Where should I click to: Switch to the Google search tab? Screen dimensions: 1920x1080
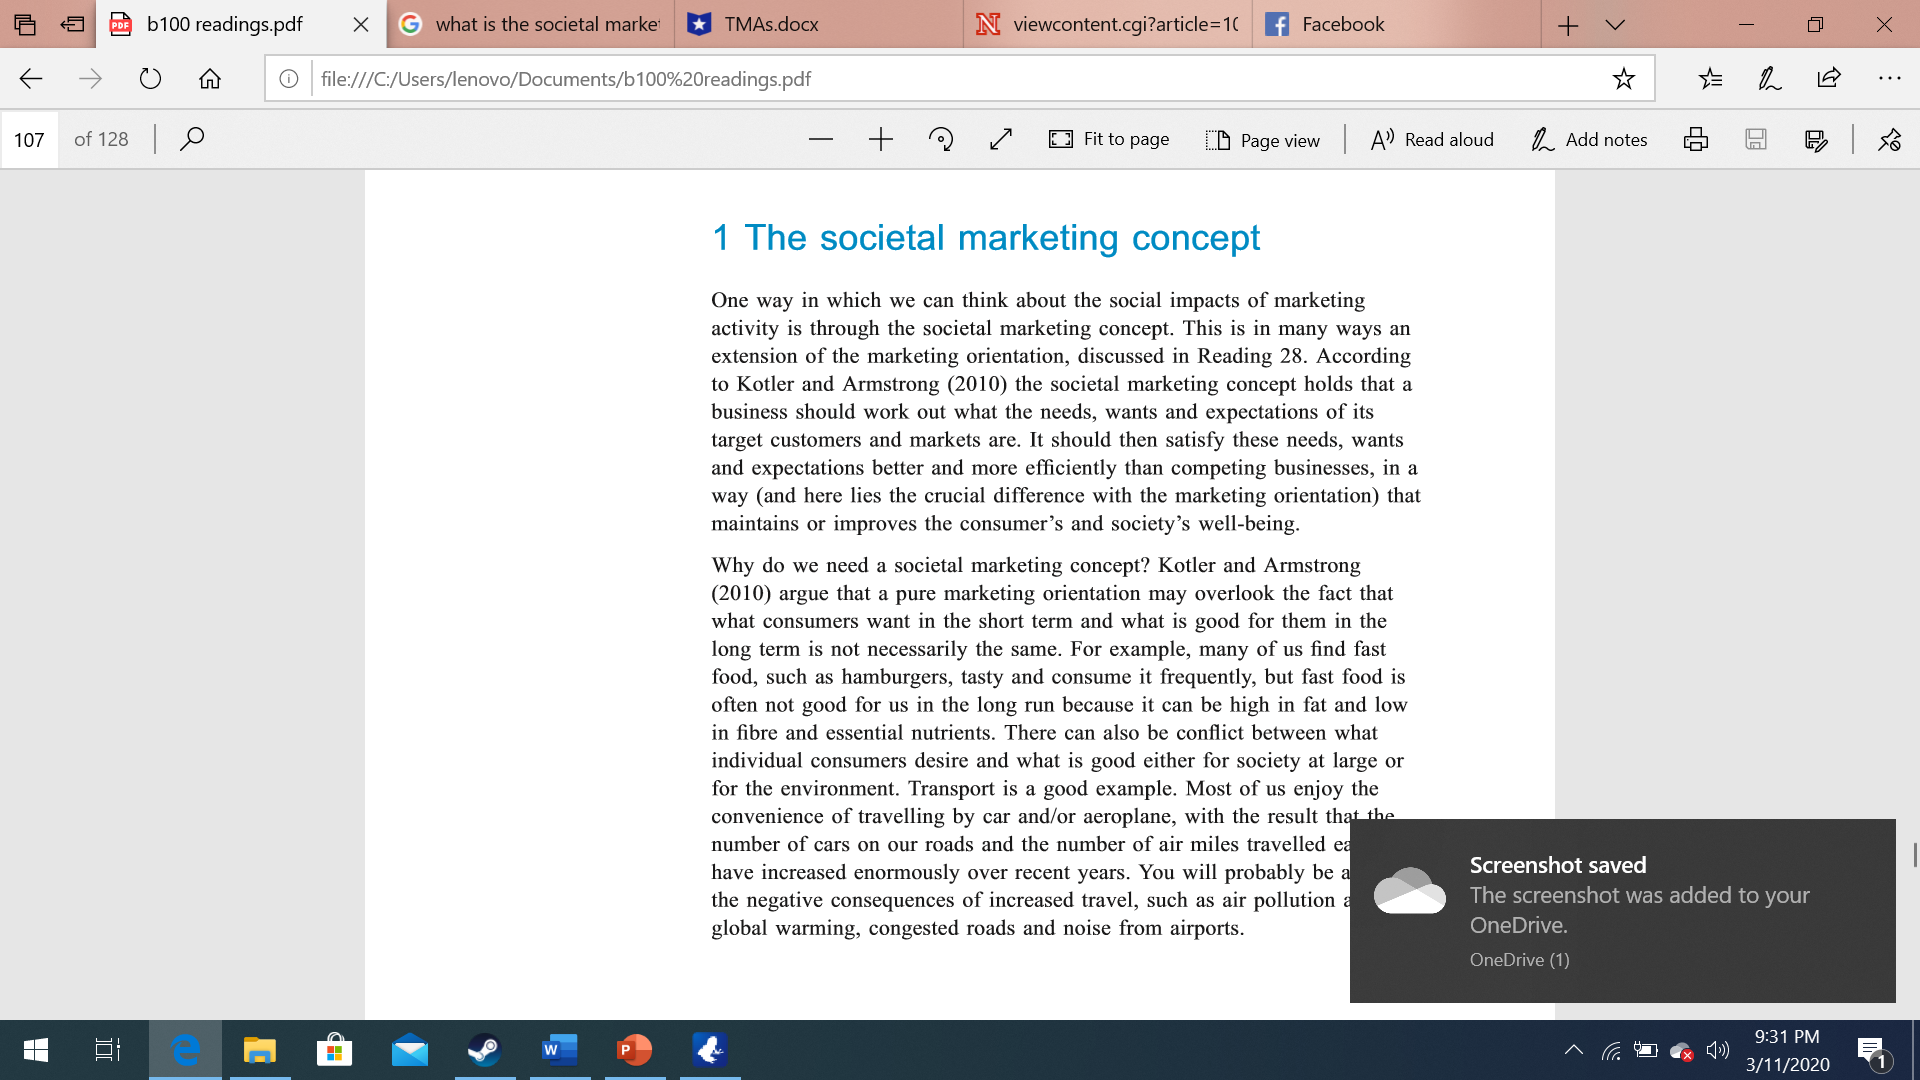point(530,24)
